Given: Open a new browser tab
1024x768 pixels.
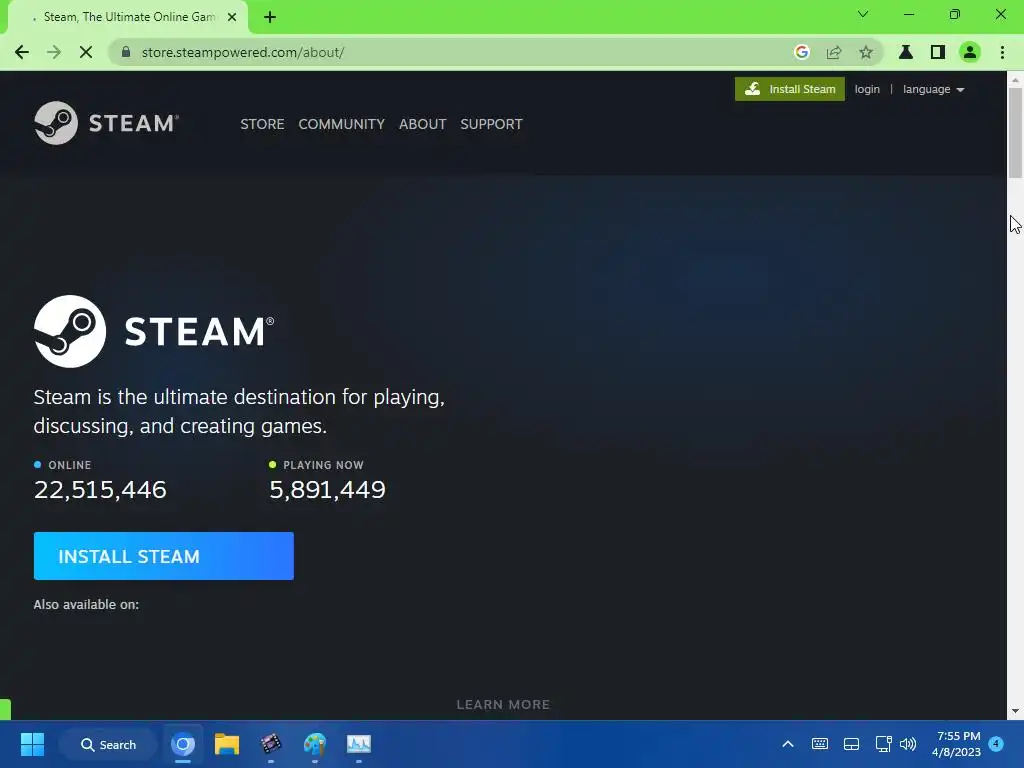Looking at the screenshot, I should pos(270,18).
